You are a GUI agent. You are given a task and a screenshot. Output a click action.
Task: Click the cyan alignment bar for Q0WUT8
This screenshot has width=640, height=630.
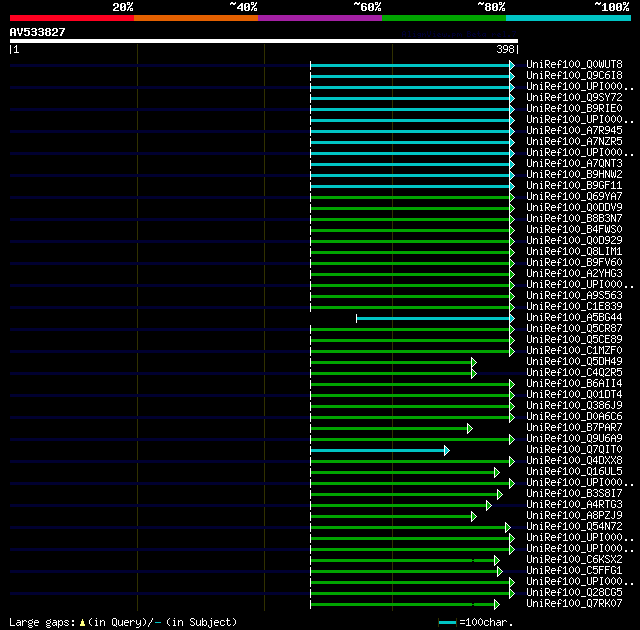[410, 65]
